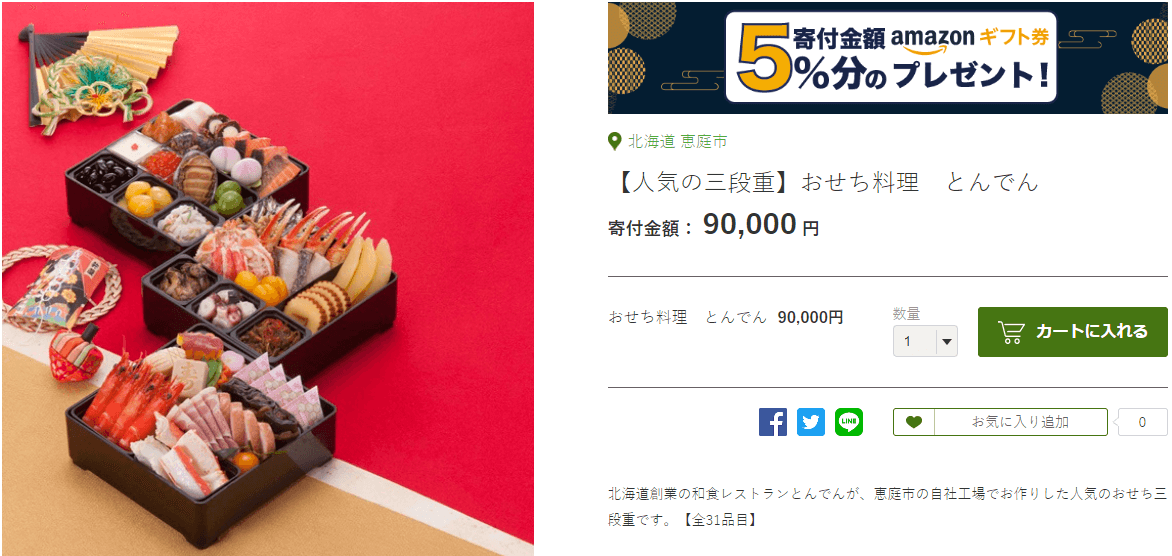Click the 寄付金額 90,000 円 price
The width and height of the screenshot is (1172, 556).
click(714, 226)
